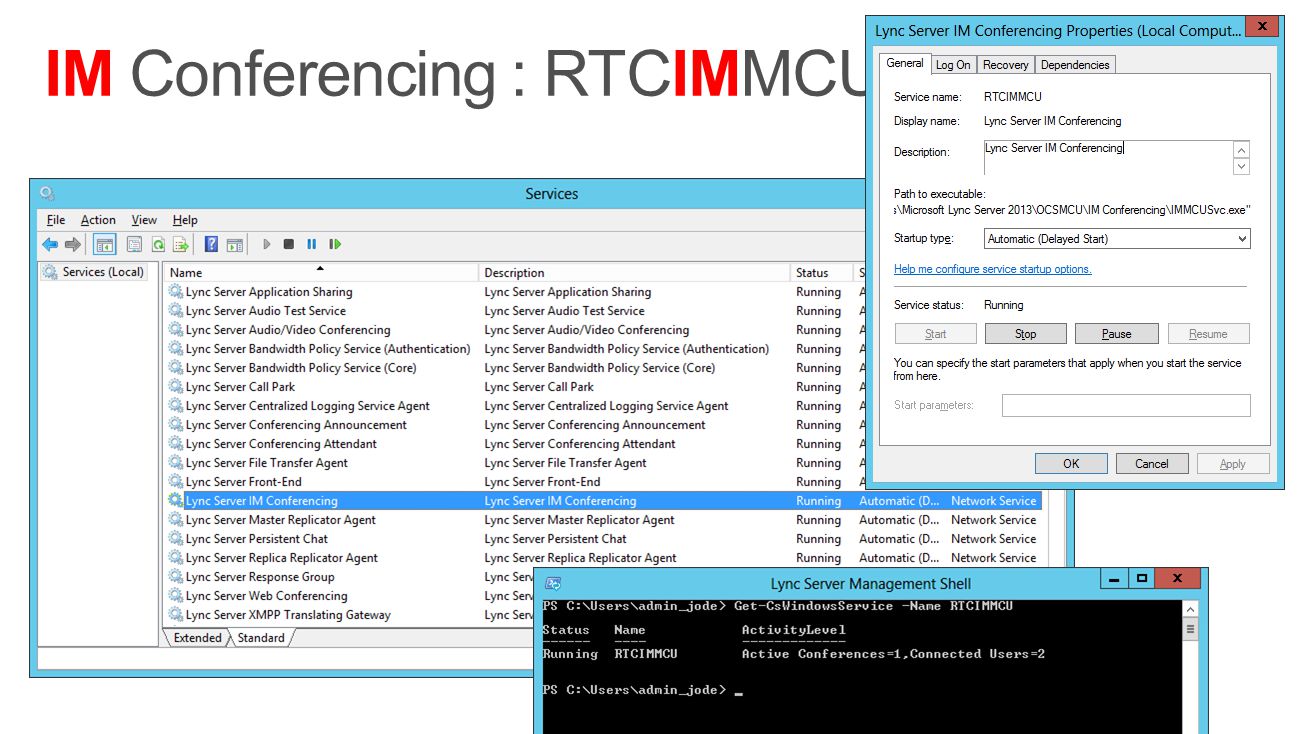Select Lync Server Replica Replicator Agent row

[603, 558]
